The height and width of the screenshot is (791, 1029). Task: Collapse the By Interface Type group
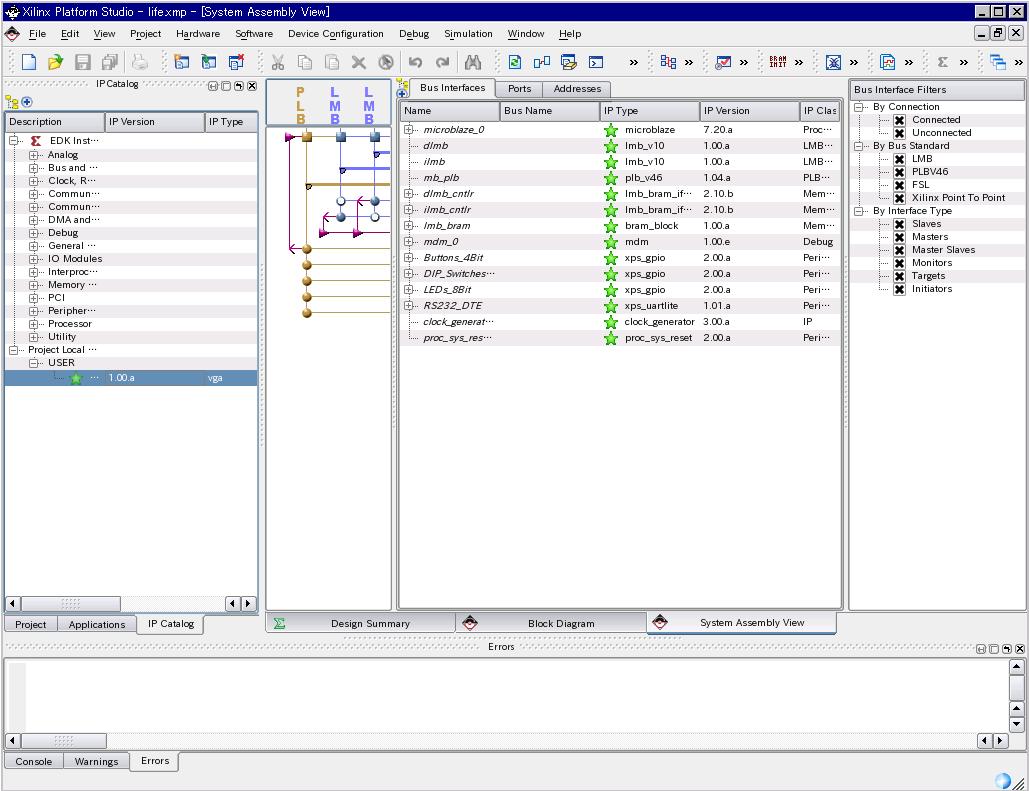(x=858, y=211)
